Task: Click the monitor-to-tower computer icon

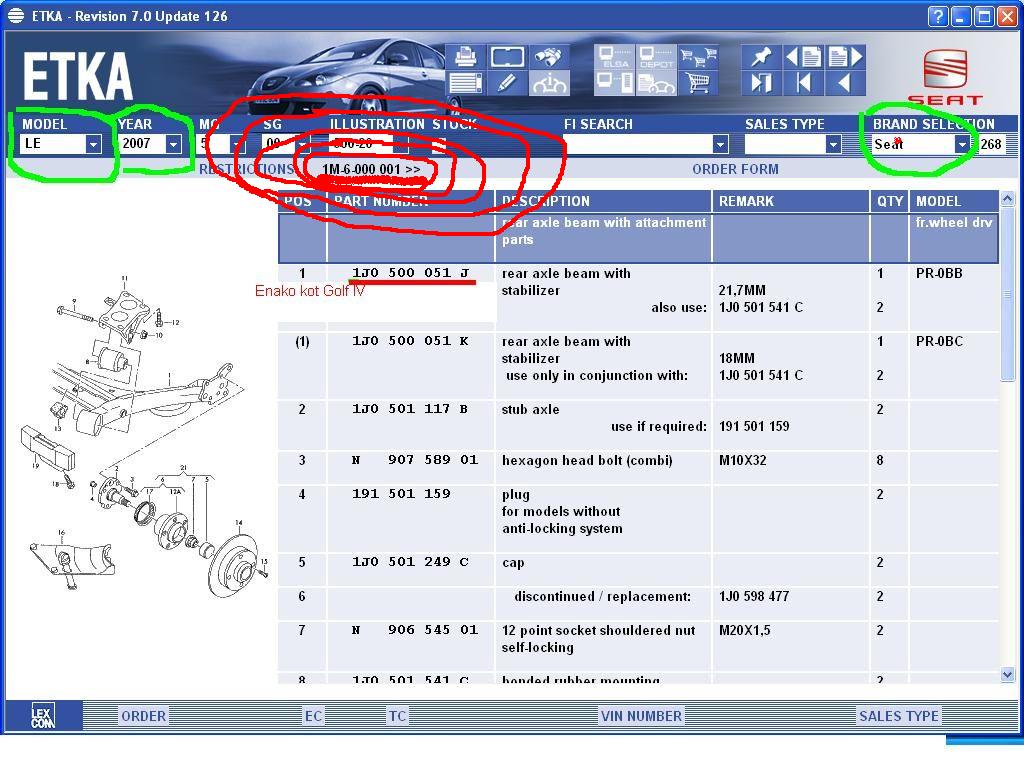Action: (614, 84)
